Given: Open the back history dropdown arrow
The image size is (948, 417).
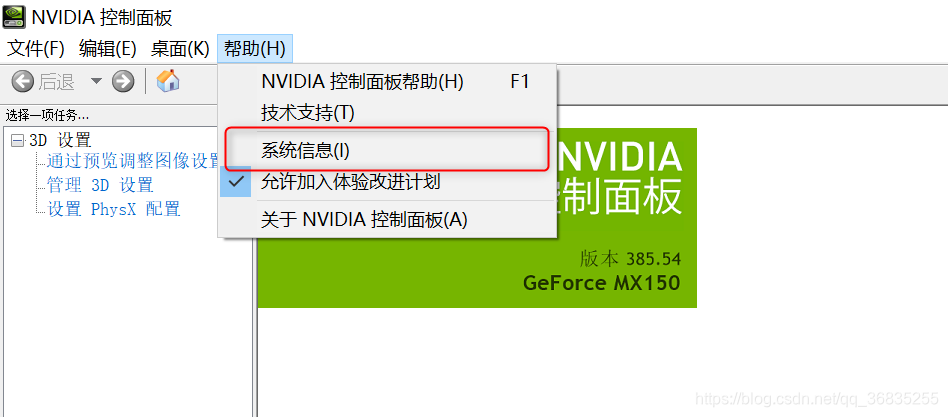Looking at the screenshot, I should [x=96, y=81].
